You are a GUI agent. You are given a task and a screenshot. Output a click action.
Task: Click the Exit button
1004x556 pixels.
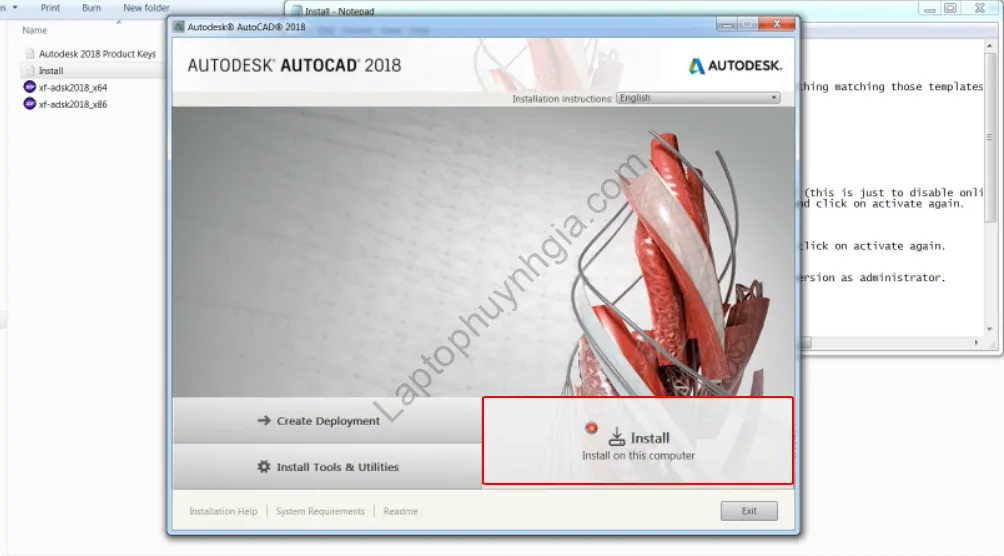pos(749,511)
